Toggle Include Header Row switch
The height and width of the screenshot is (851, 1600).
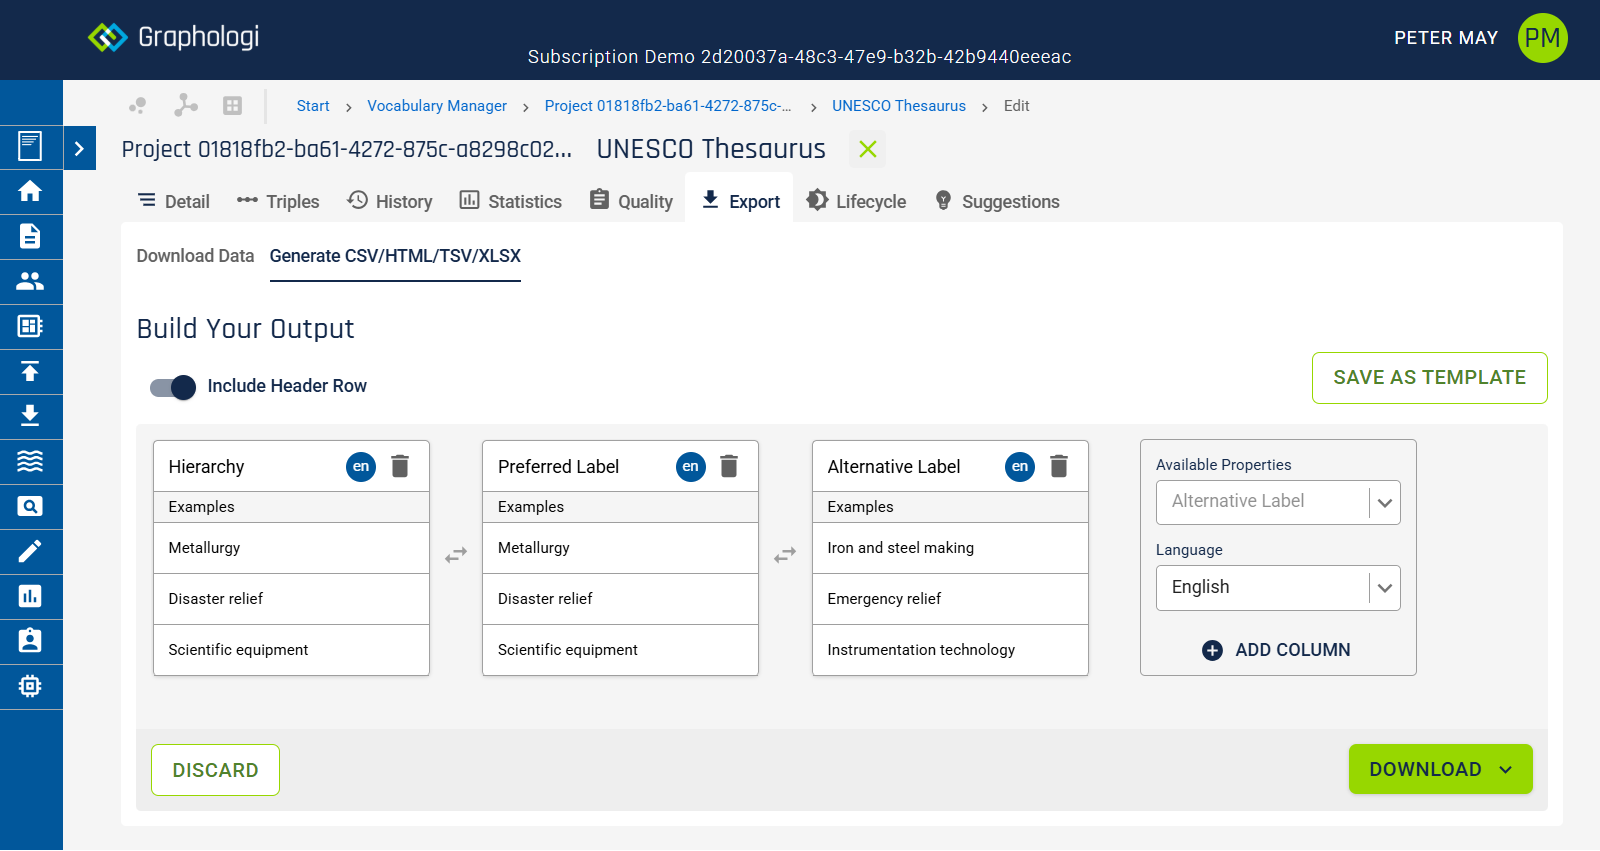pyautogui.click(x=173, y=387)
